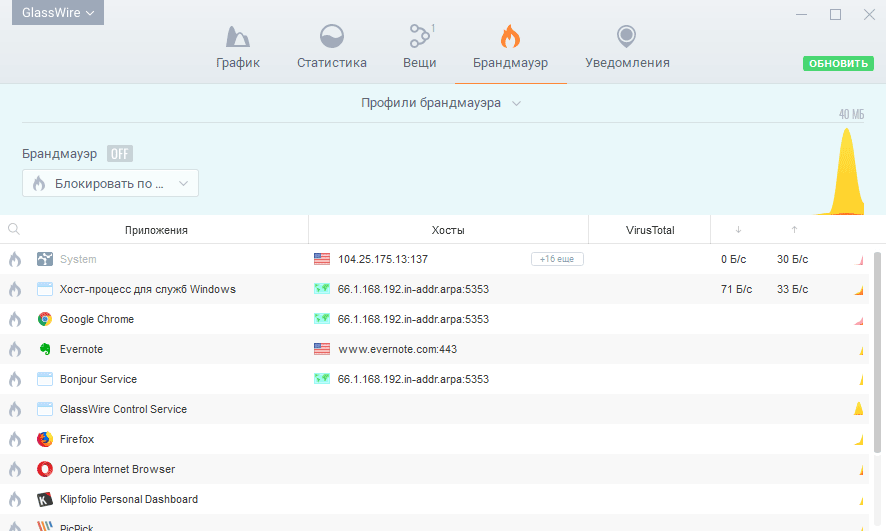
Task: Toggle flame for Opera Internet Browser
Action: pyautogui.click(x=15, y=469)
